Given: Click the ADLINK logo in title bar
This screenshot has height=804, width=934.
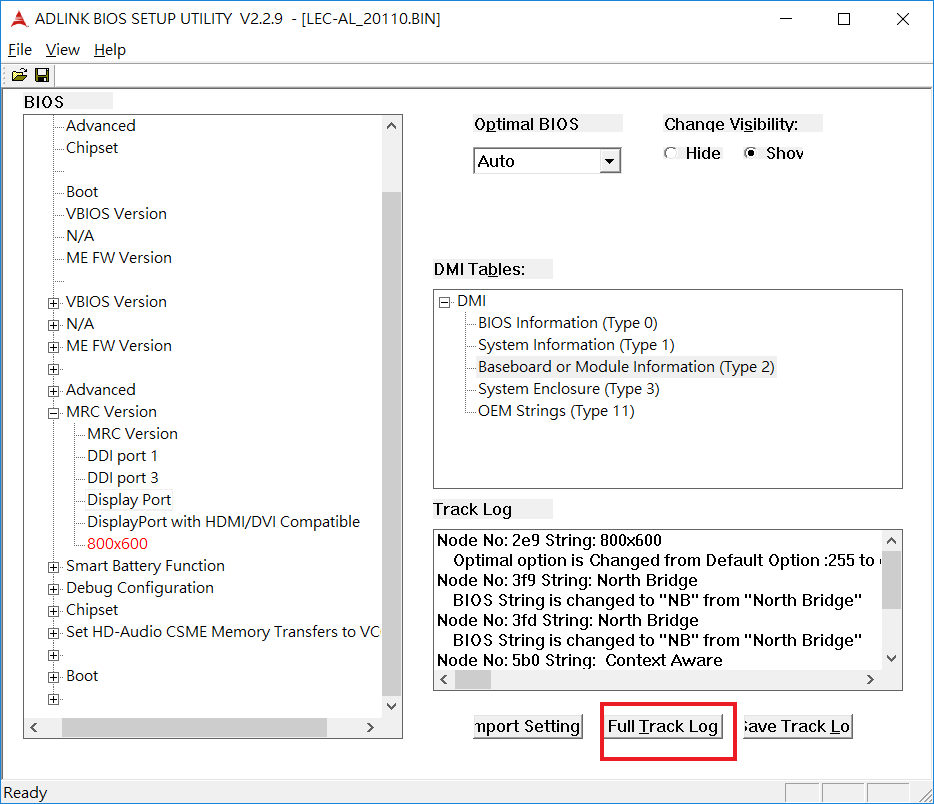Looking at the screenshot, I should (x=19, y=18).
